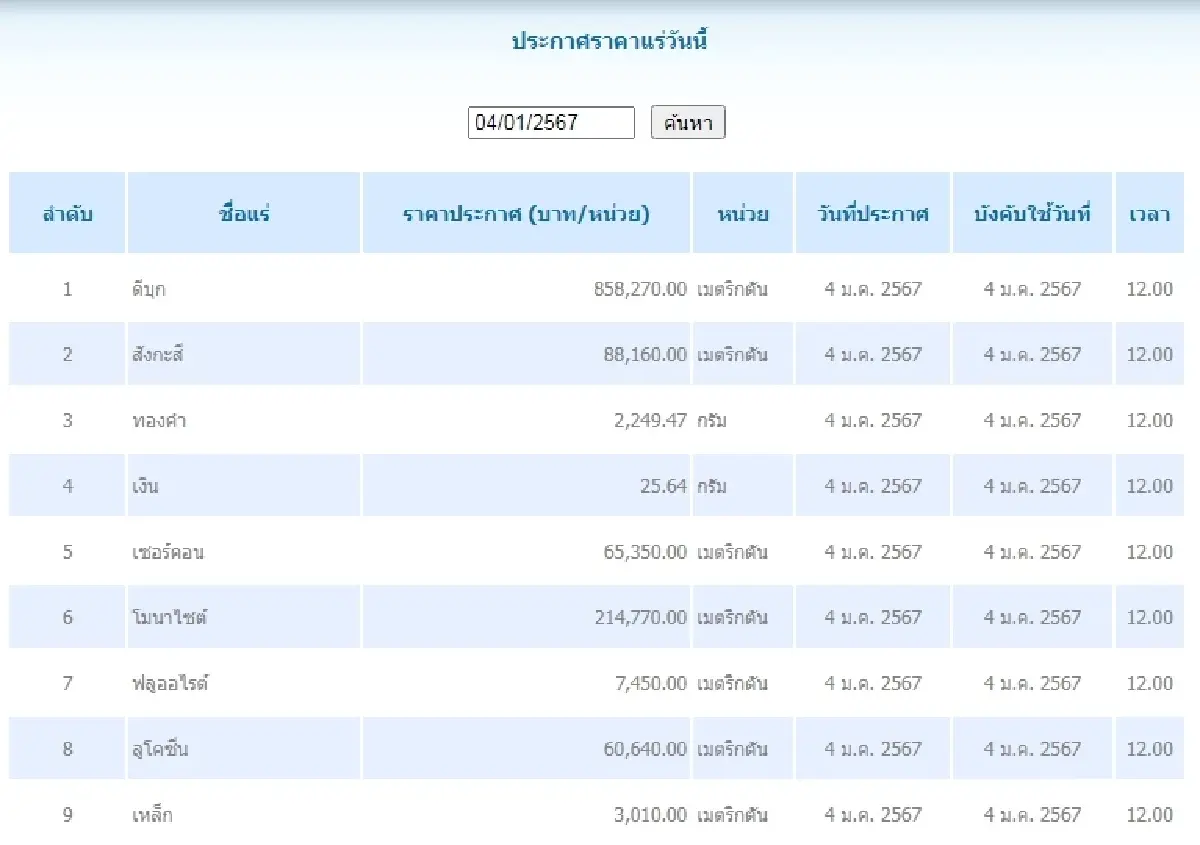The image size is (1200, 845).
Task: Click mineral name เหล็ก
Action: click(x=152, y=815)
